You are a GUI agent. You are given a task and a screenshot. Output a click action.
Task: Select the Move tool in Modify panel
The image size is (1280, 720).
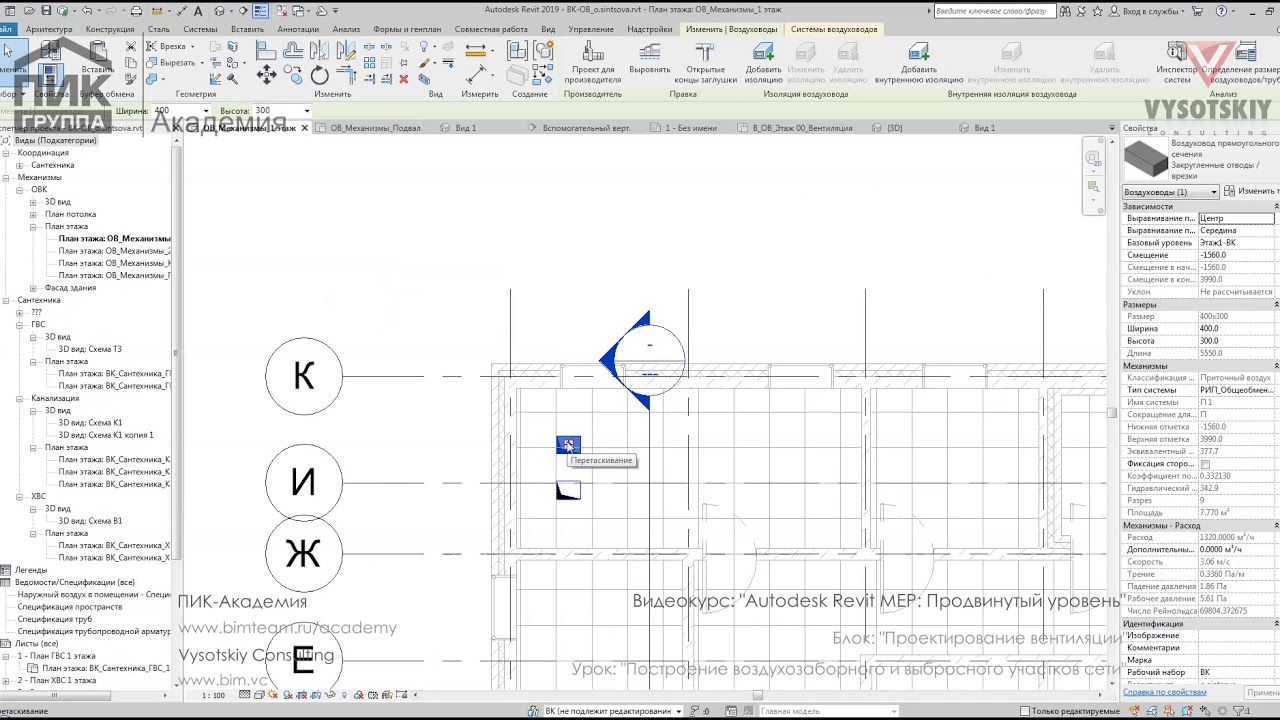[266, 75]
